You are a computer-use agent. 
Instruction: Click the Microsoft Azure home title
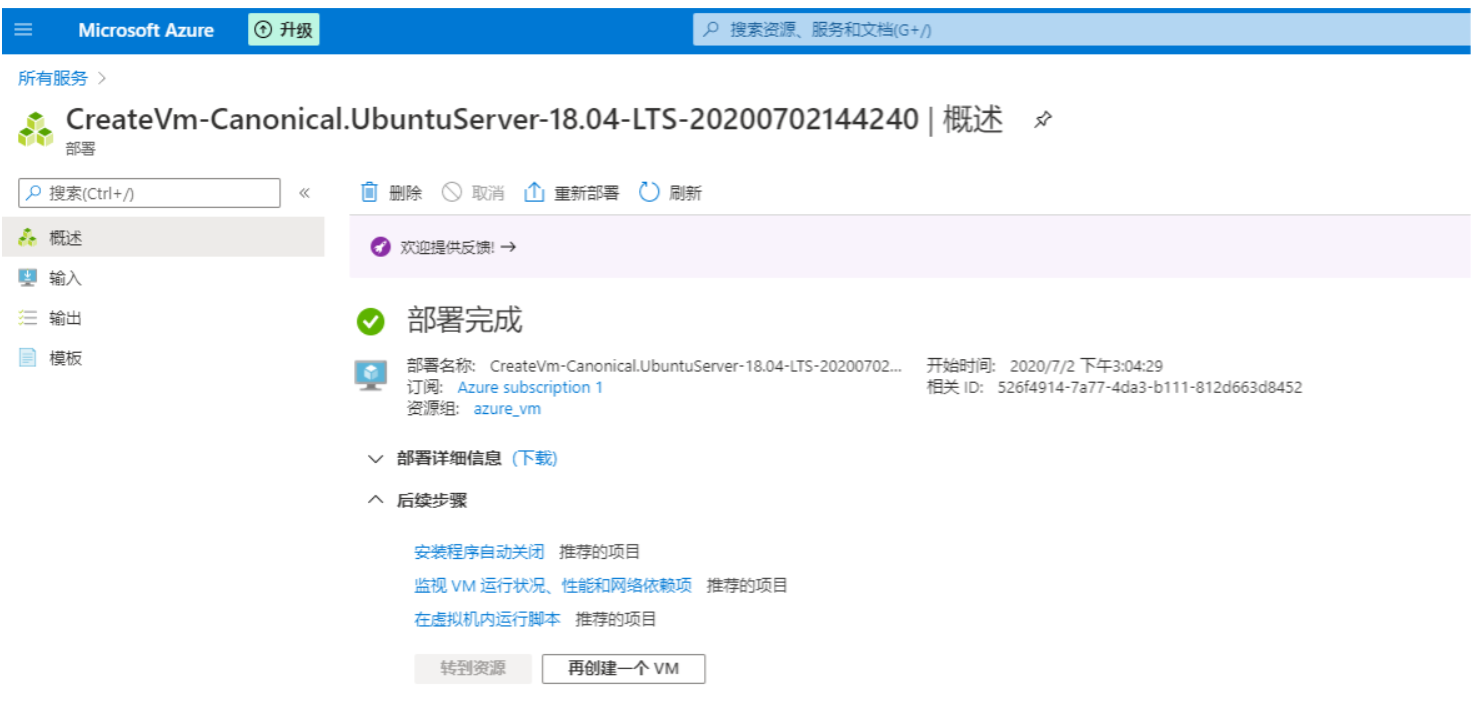click(146, 30)
